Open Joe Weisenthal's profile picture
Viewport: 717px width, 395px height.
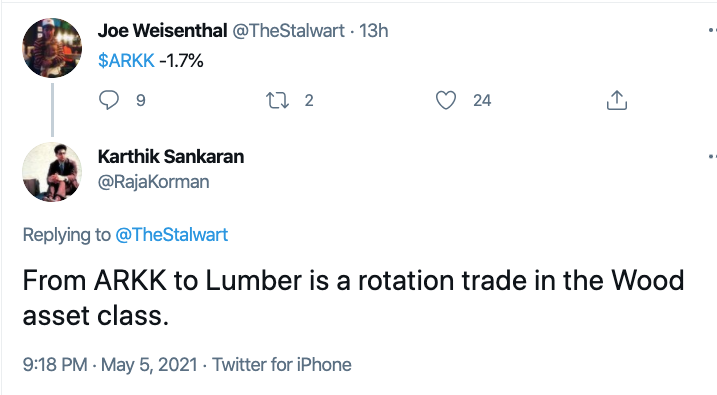click(x=52, y=48)
